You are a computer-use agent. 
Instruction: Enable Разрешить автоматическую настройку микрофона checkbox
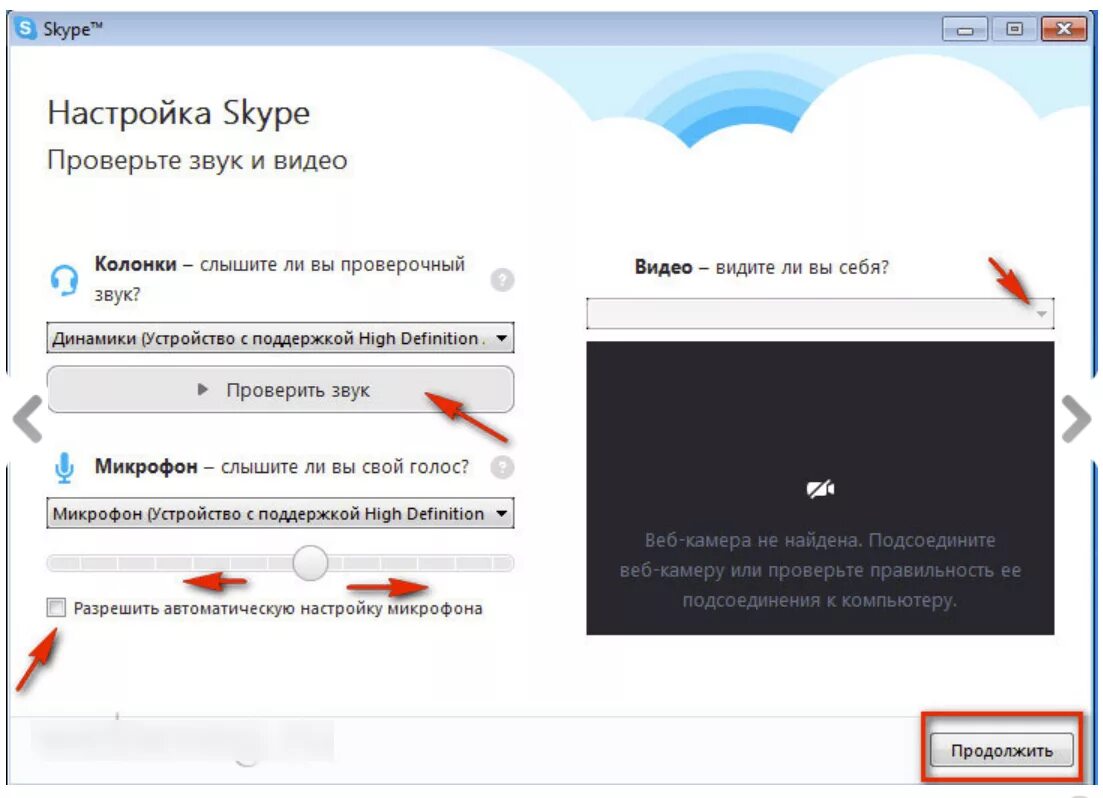point(56,607)
